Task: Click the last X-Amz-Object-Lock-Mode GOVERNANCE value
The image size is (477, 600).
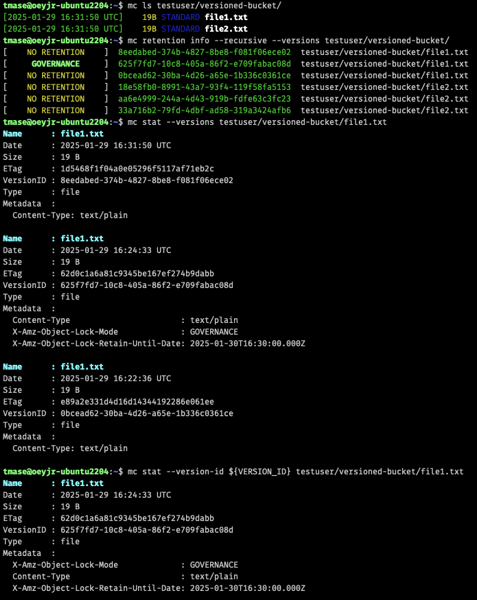Action: click(214, 565)
